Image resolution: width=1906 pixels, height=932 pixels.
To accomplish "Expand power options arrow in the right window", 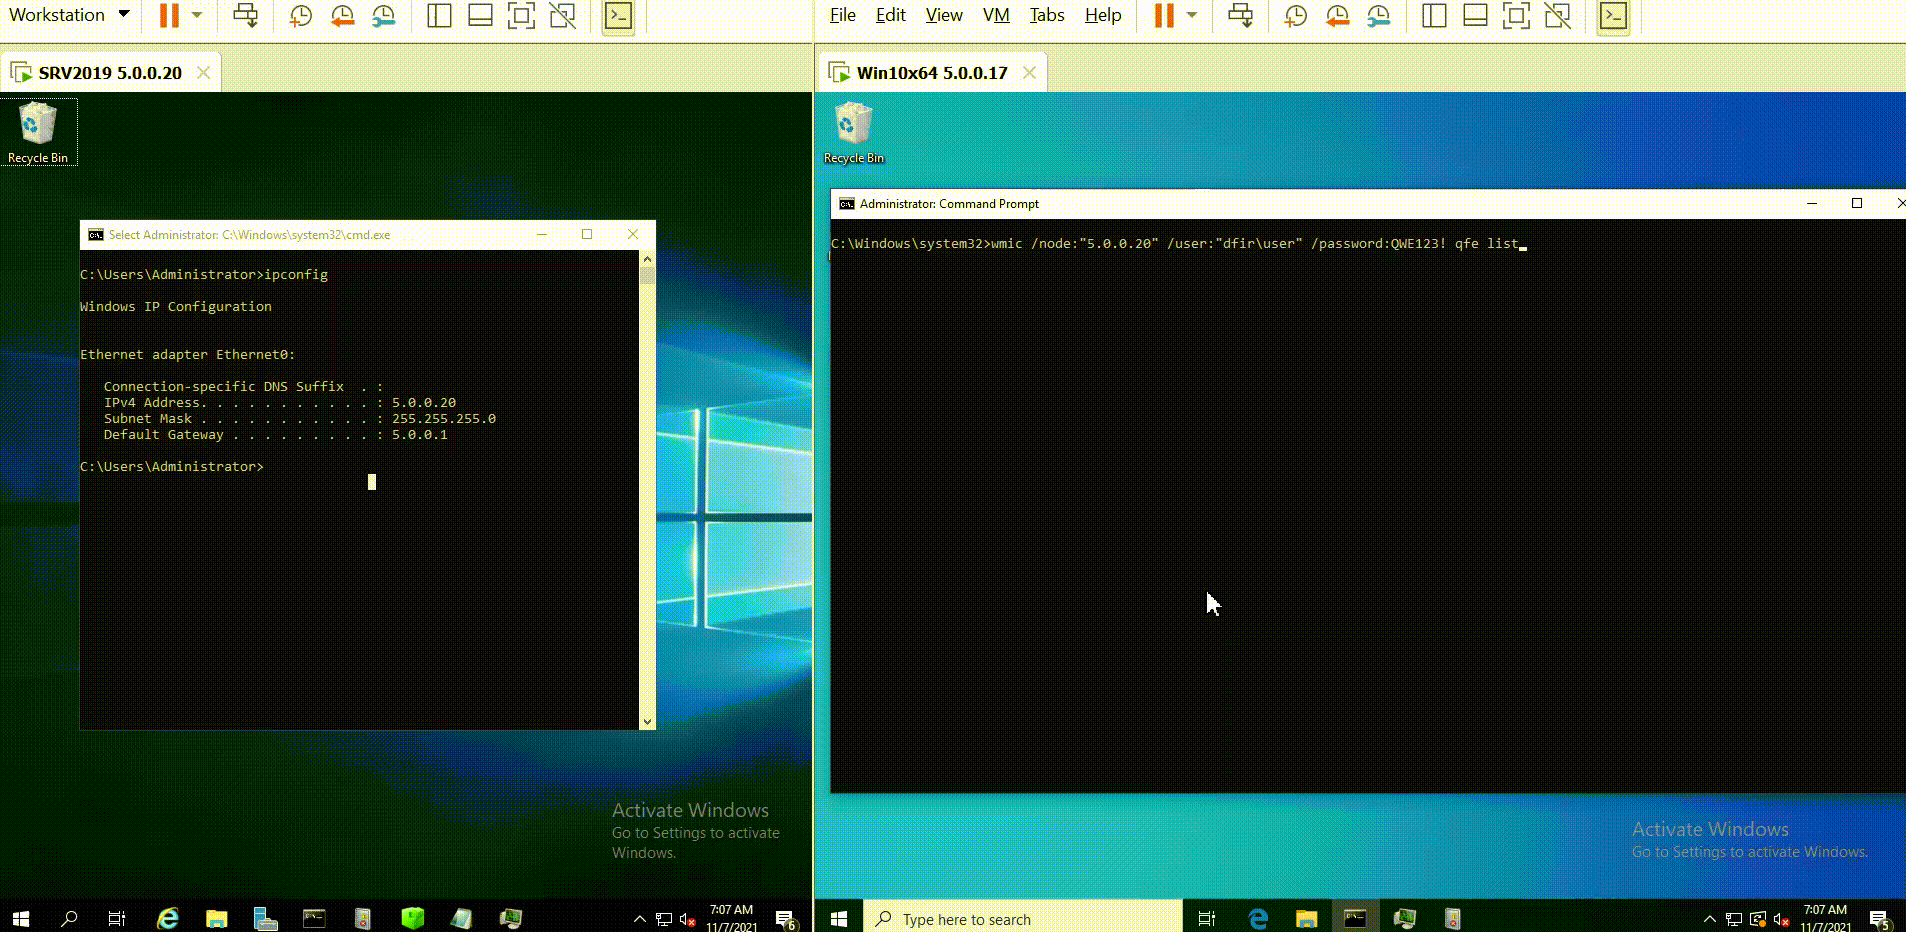I will click(x=1192, y=15).
